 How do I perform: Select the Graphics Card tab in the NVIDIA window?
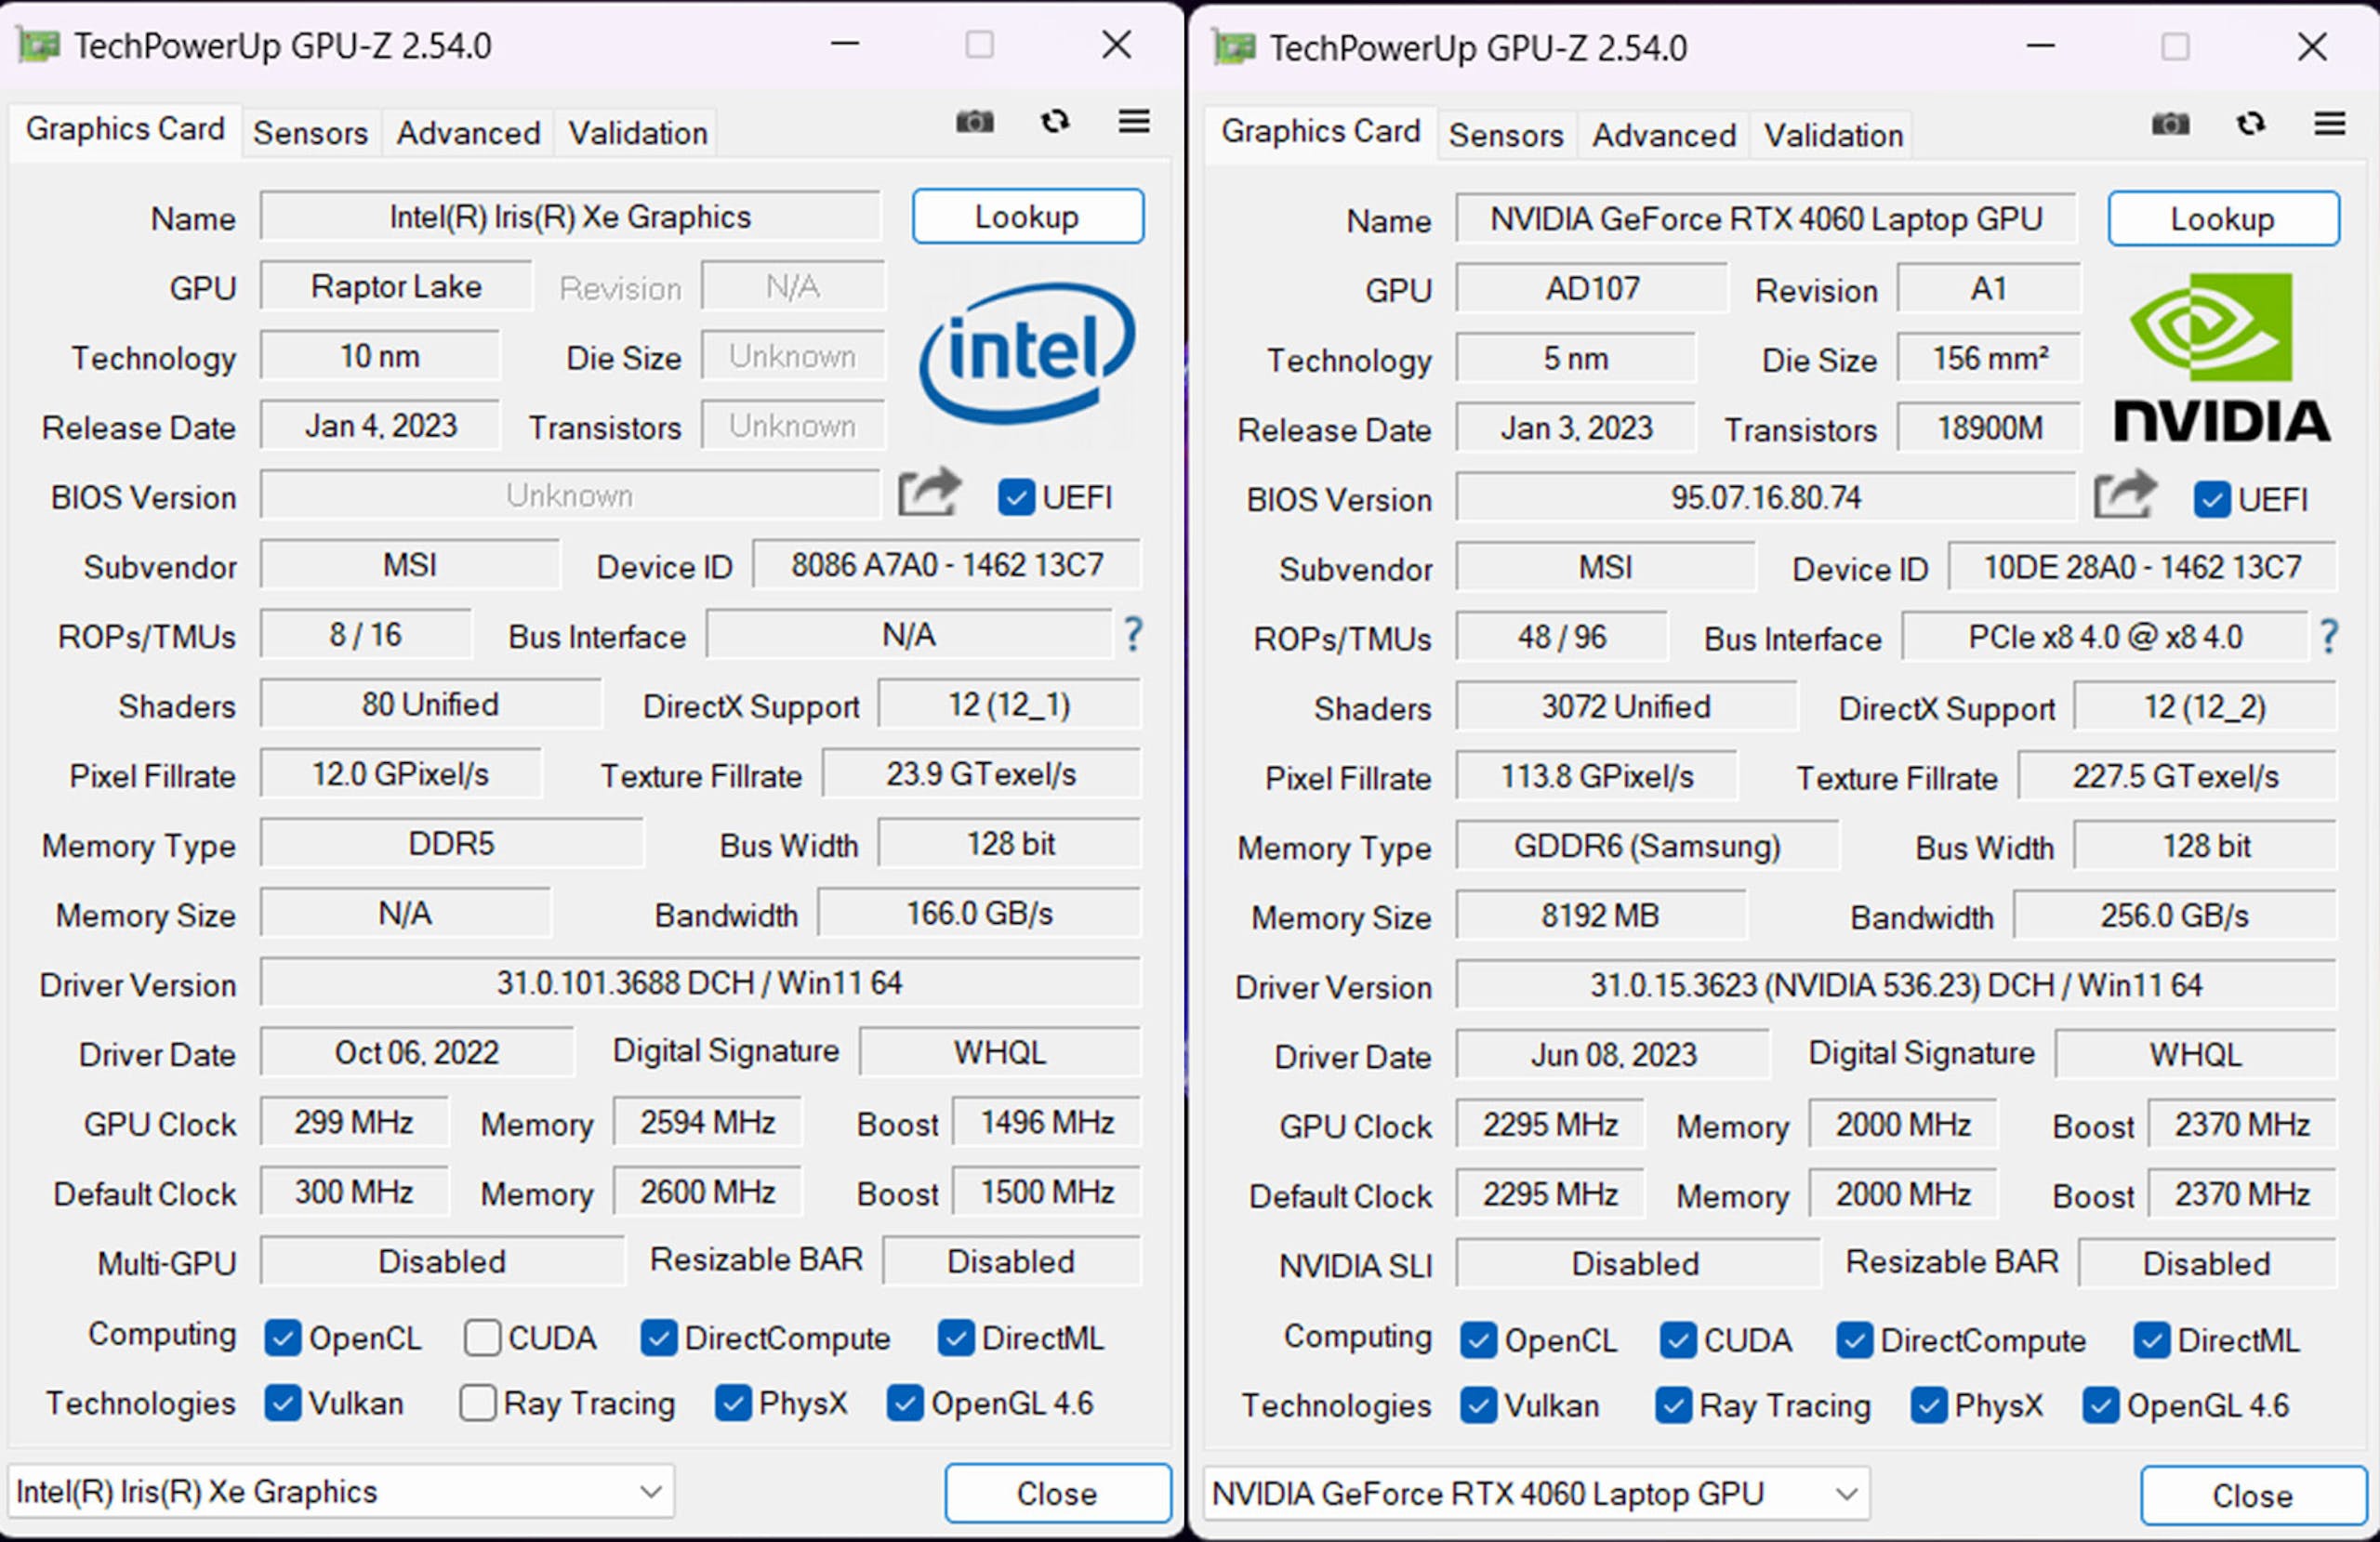click(1321, 132)
